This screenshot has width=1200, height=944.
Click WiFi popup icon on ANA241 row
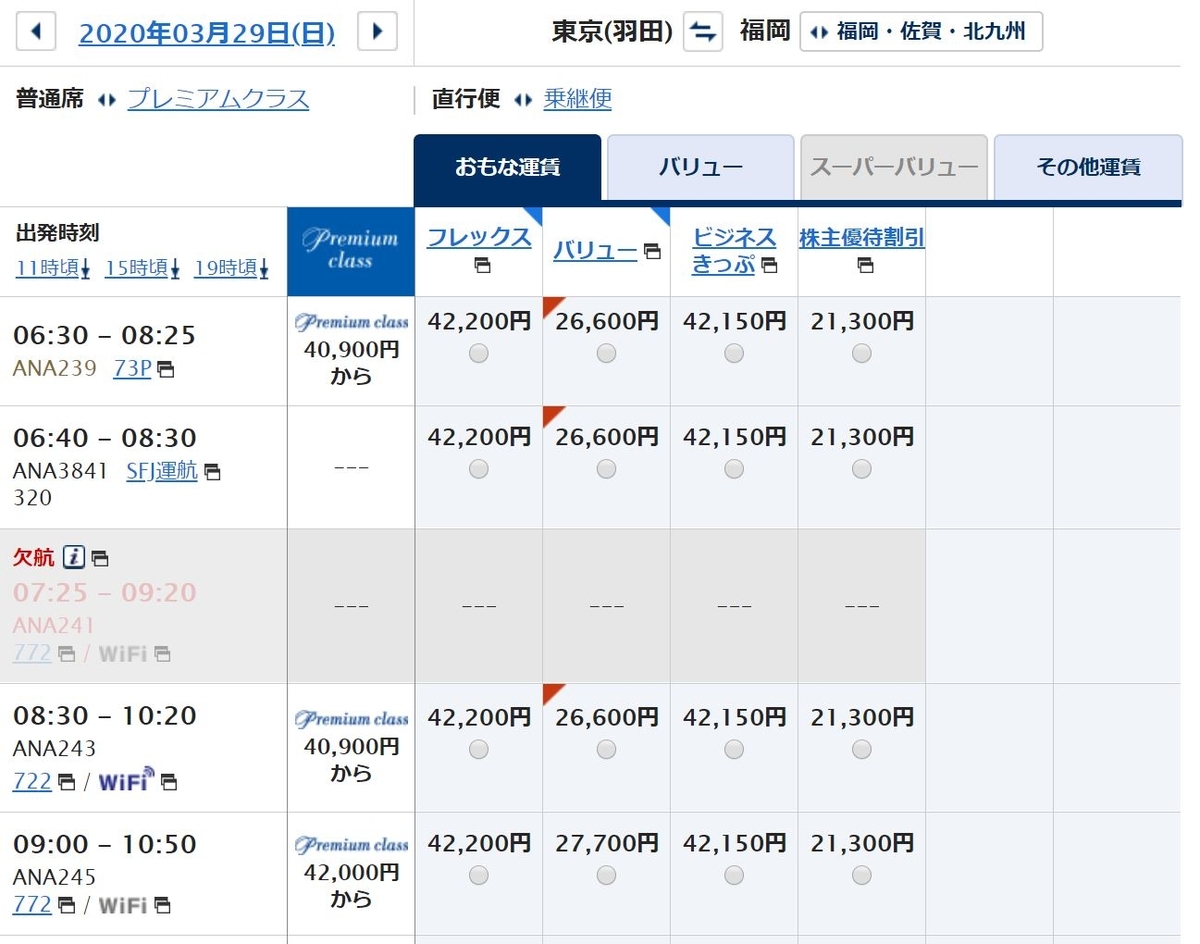click(x=162, y=654)
